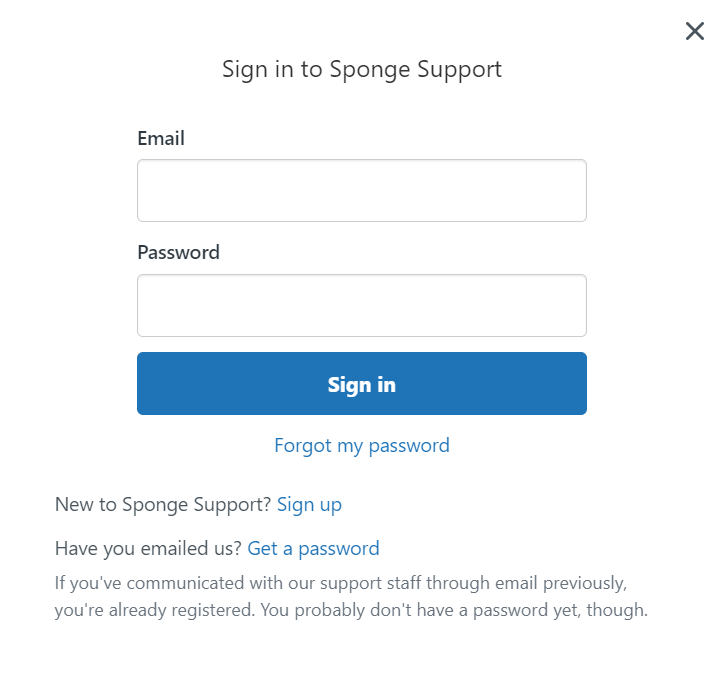Start resetting a forgotten password
Image resolution: width=728 pixels, height=679 pixels.
[361, 445]
